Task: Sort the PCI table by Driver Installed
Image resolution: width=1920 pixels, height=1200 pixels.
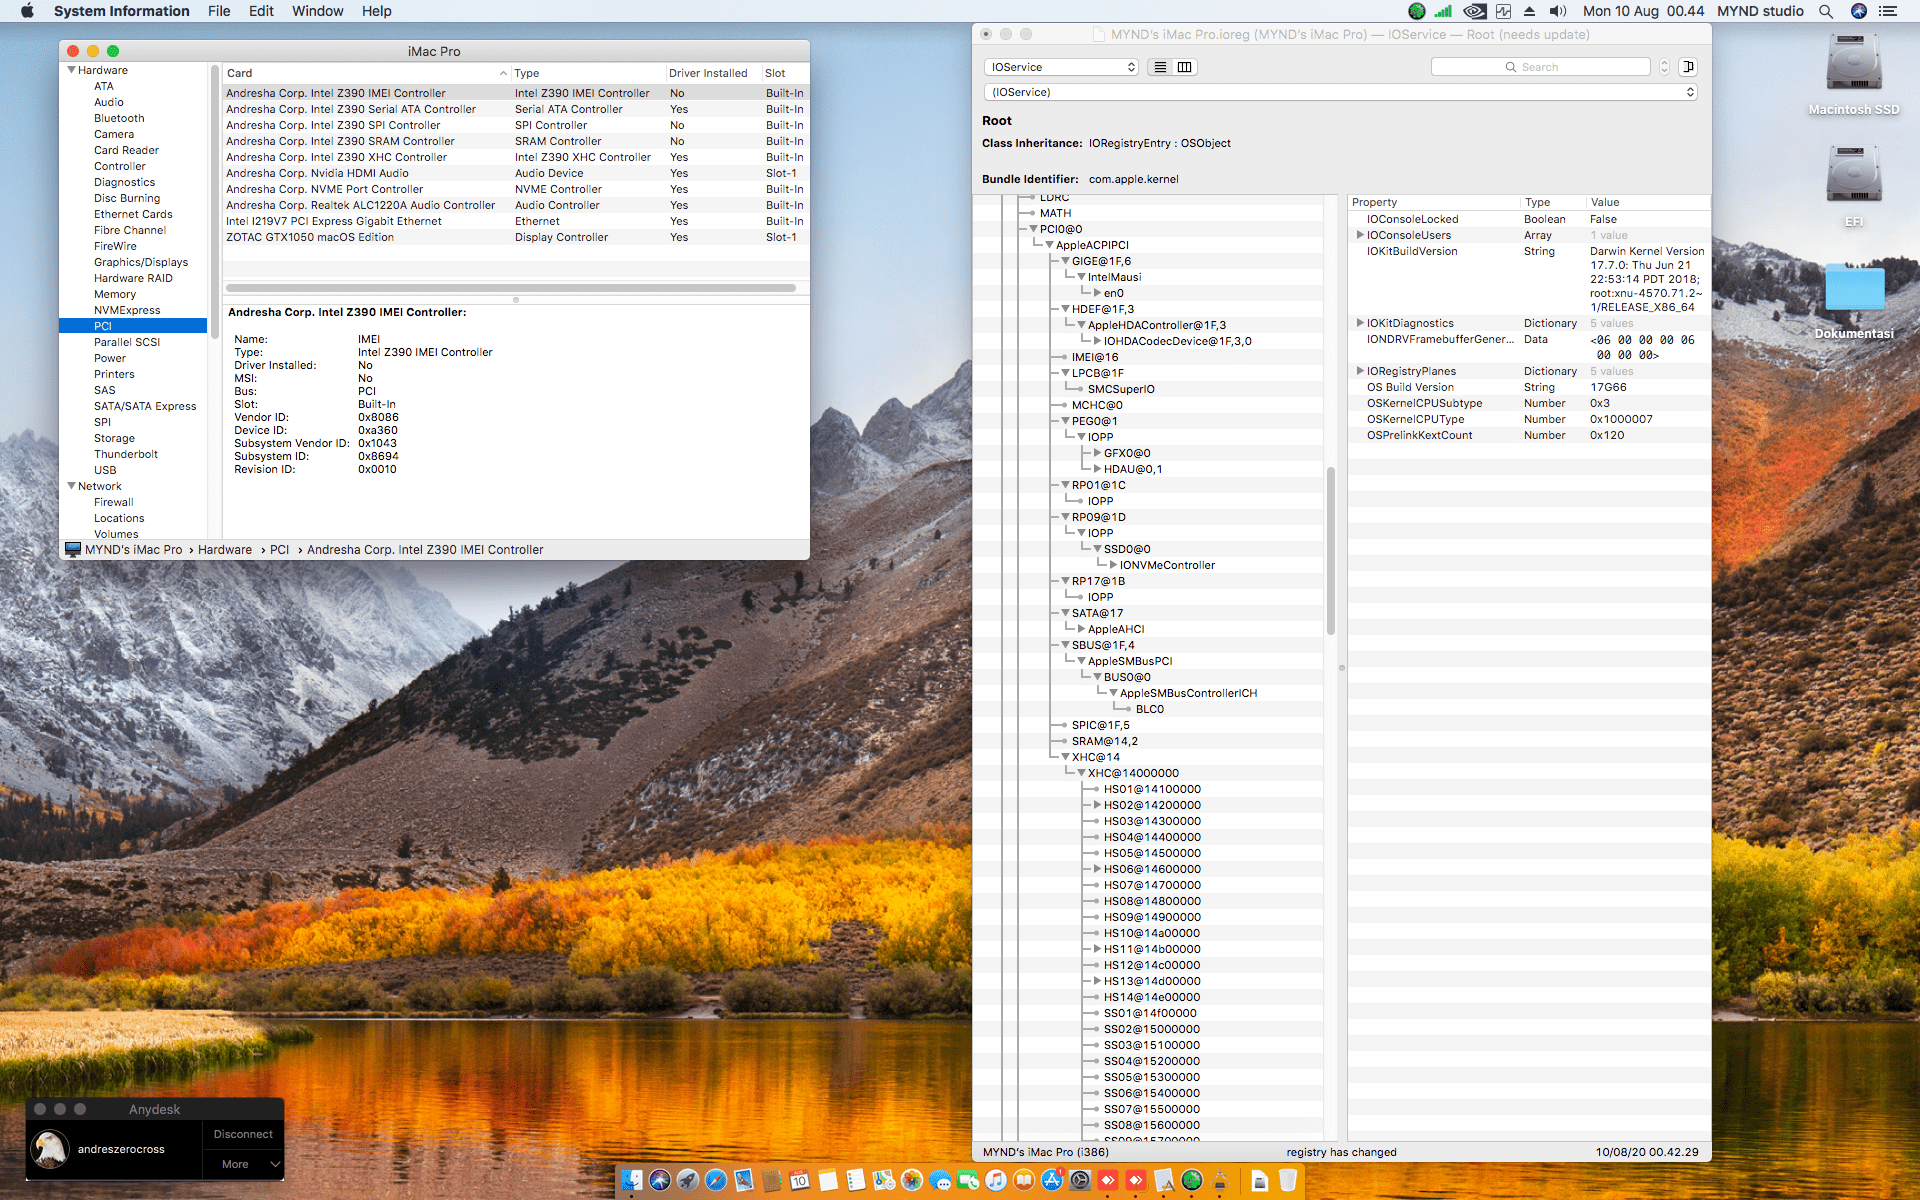Action: (708, 73)
